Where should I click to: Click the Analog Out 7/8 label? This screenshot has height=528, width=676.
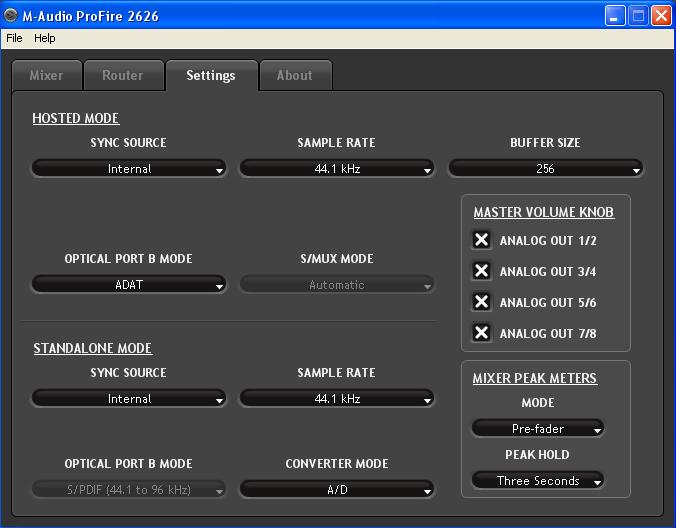coord(548,334)
